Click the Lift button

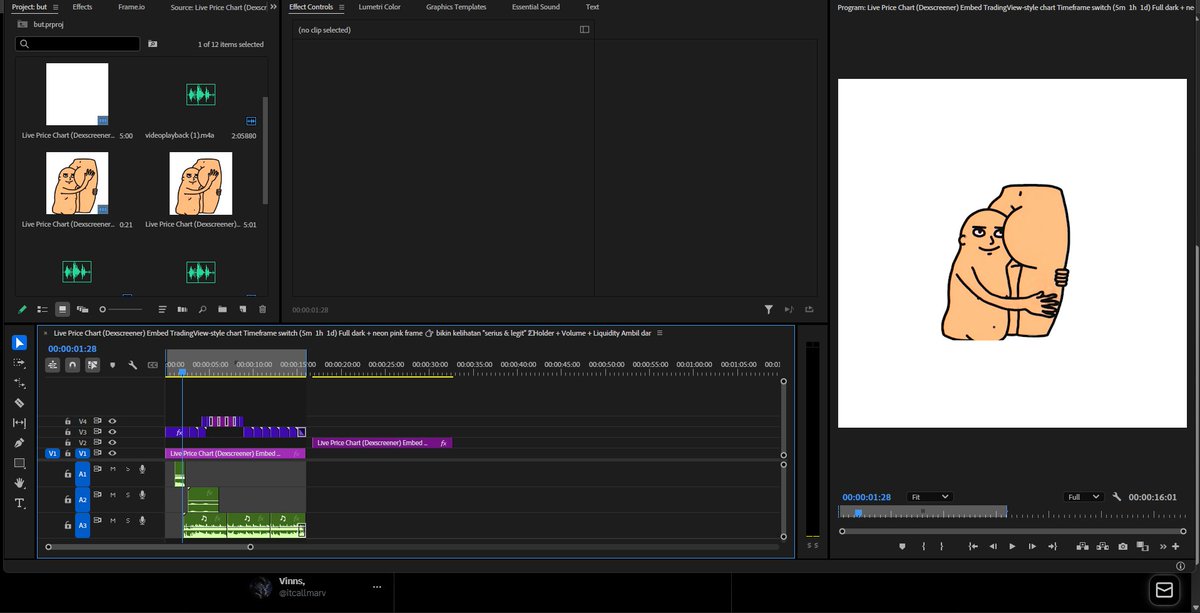click(x=1083, y=546)
